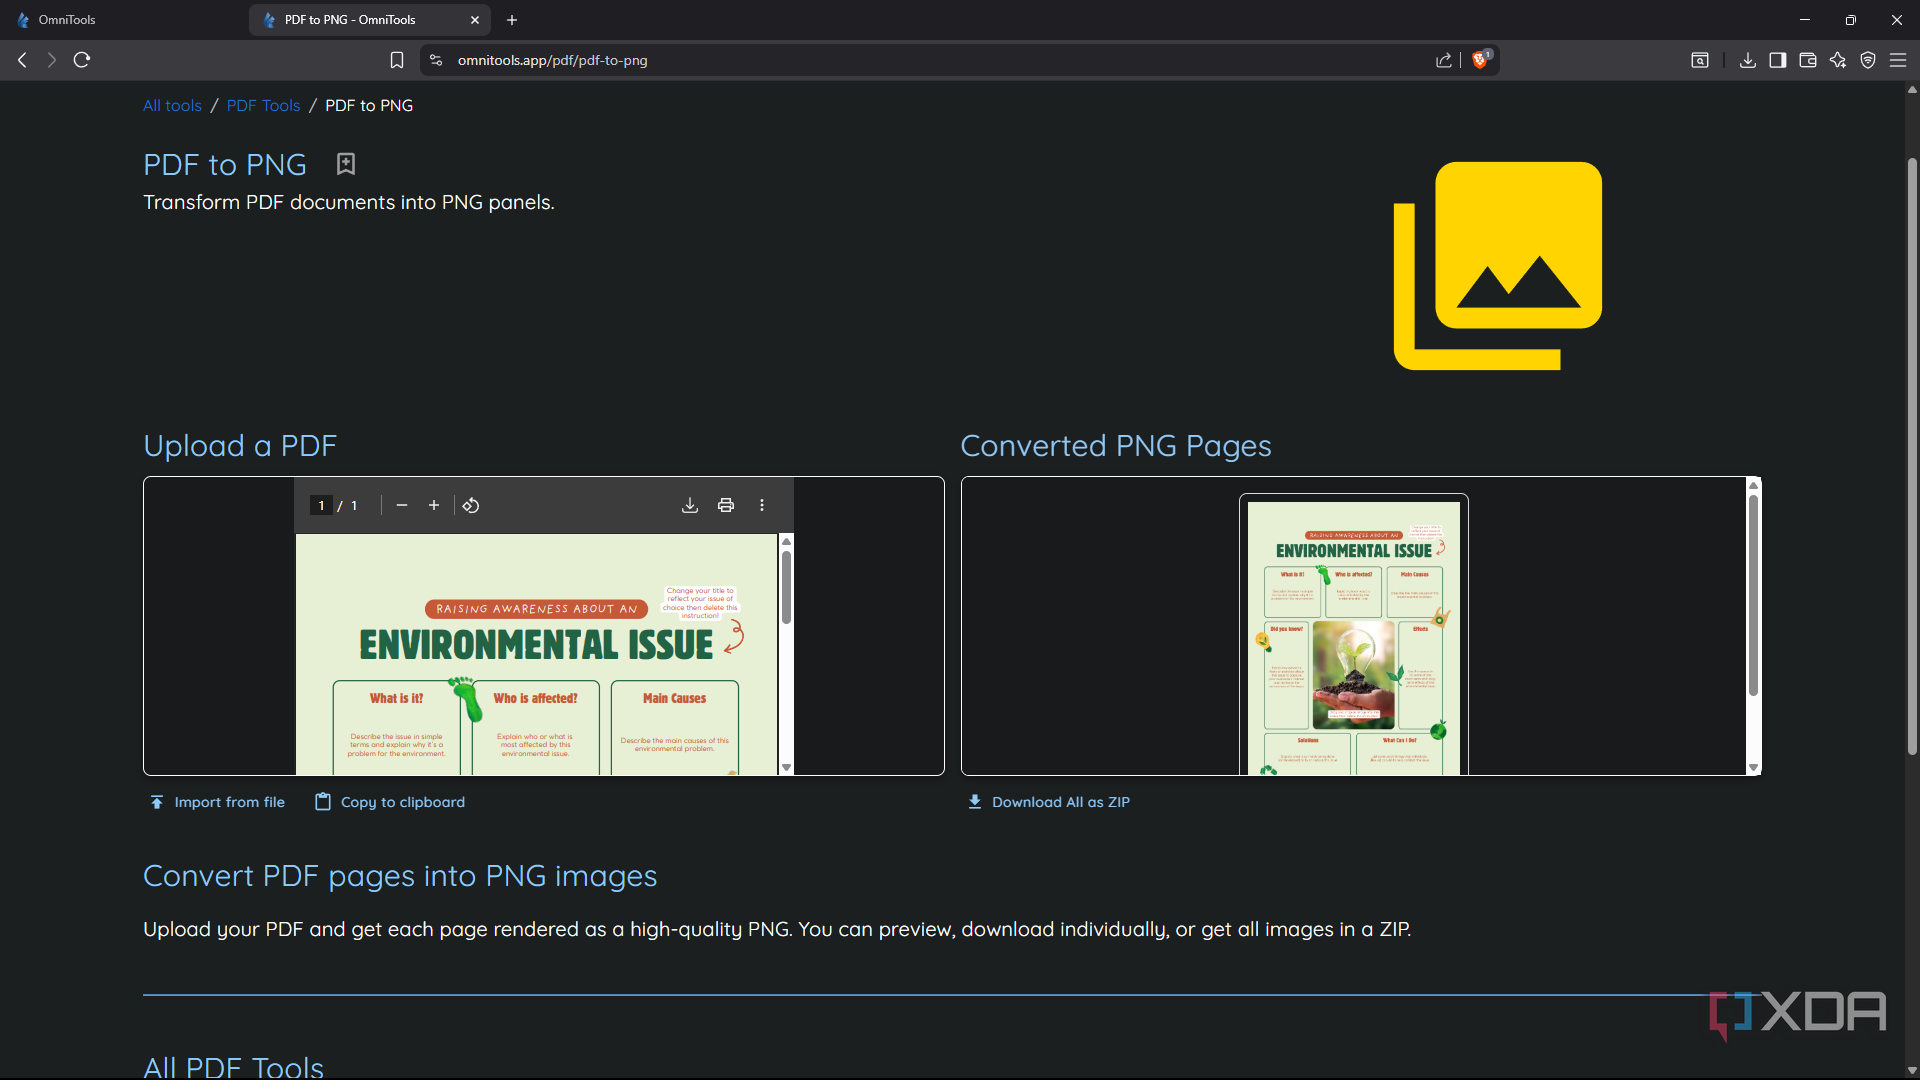Open PDF viewer more actions menu
1920x1080 pixels.
click(x=762, y=506)
